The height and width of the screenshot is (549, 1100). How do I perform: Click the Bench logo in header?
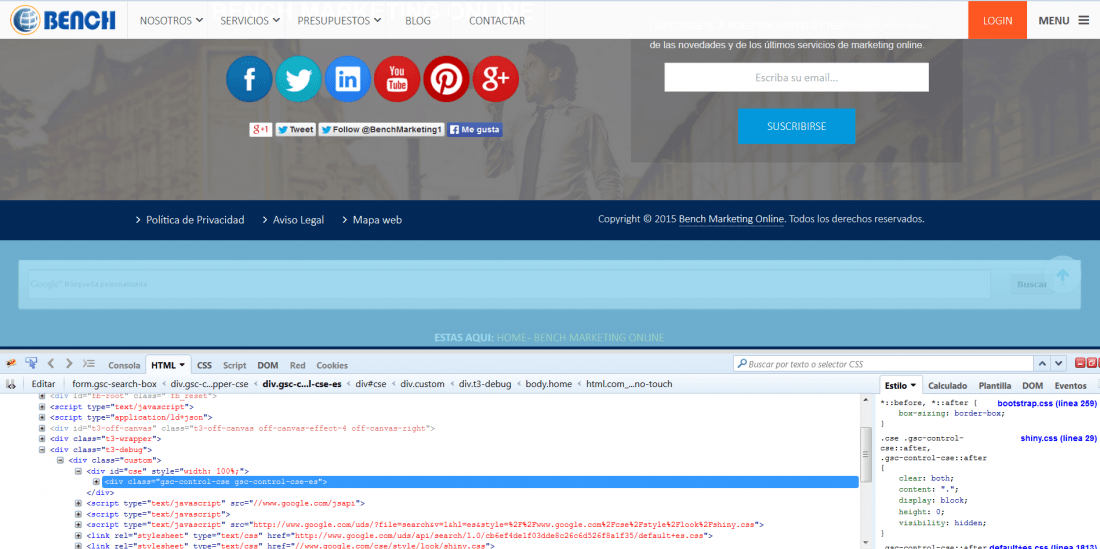coord(63,20)
